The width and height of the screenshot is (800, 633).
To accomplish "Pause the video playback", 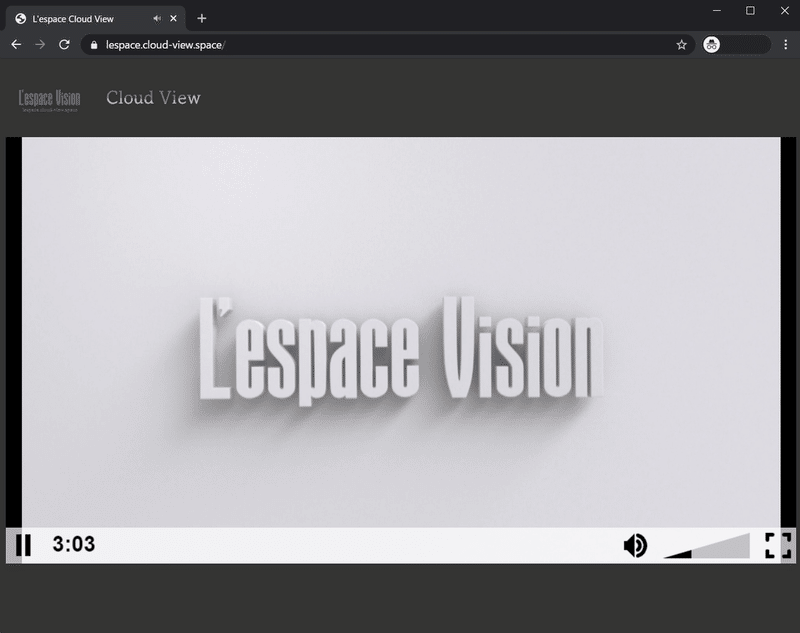I will 23,545.
